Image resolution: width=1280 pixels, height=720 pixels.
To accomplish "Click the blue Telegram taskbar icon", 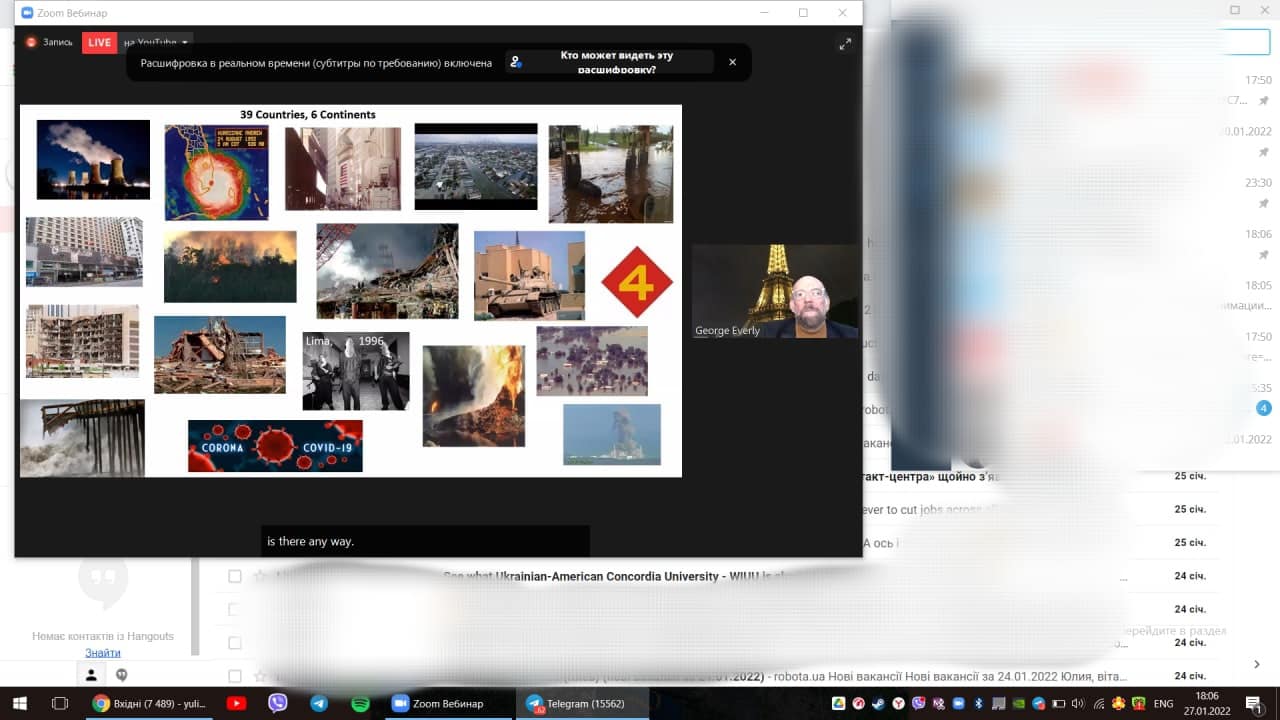I will [319, 703].
